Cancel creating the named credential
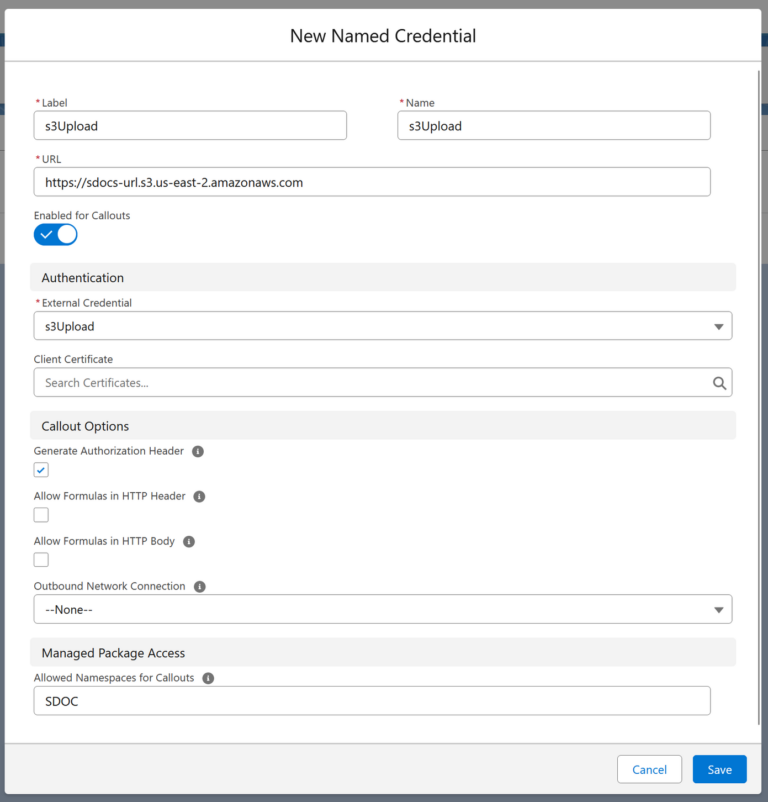Image resolution: width=768 pixels, height=802 pixels. pos(649,769)
